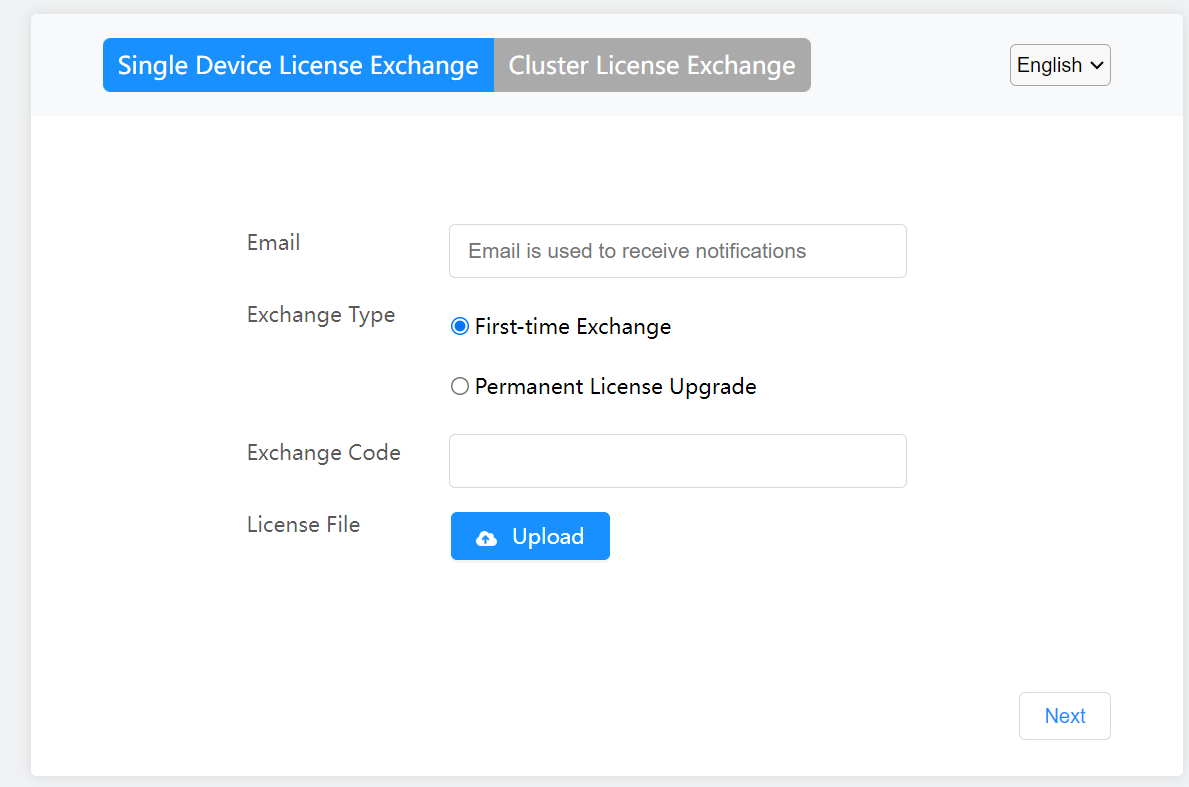Select the First-time Exchange radio button

[460, 327]
